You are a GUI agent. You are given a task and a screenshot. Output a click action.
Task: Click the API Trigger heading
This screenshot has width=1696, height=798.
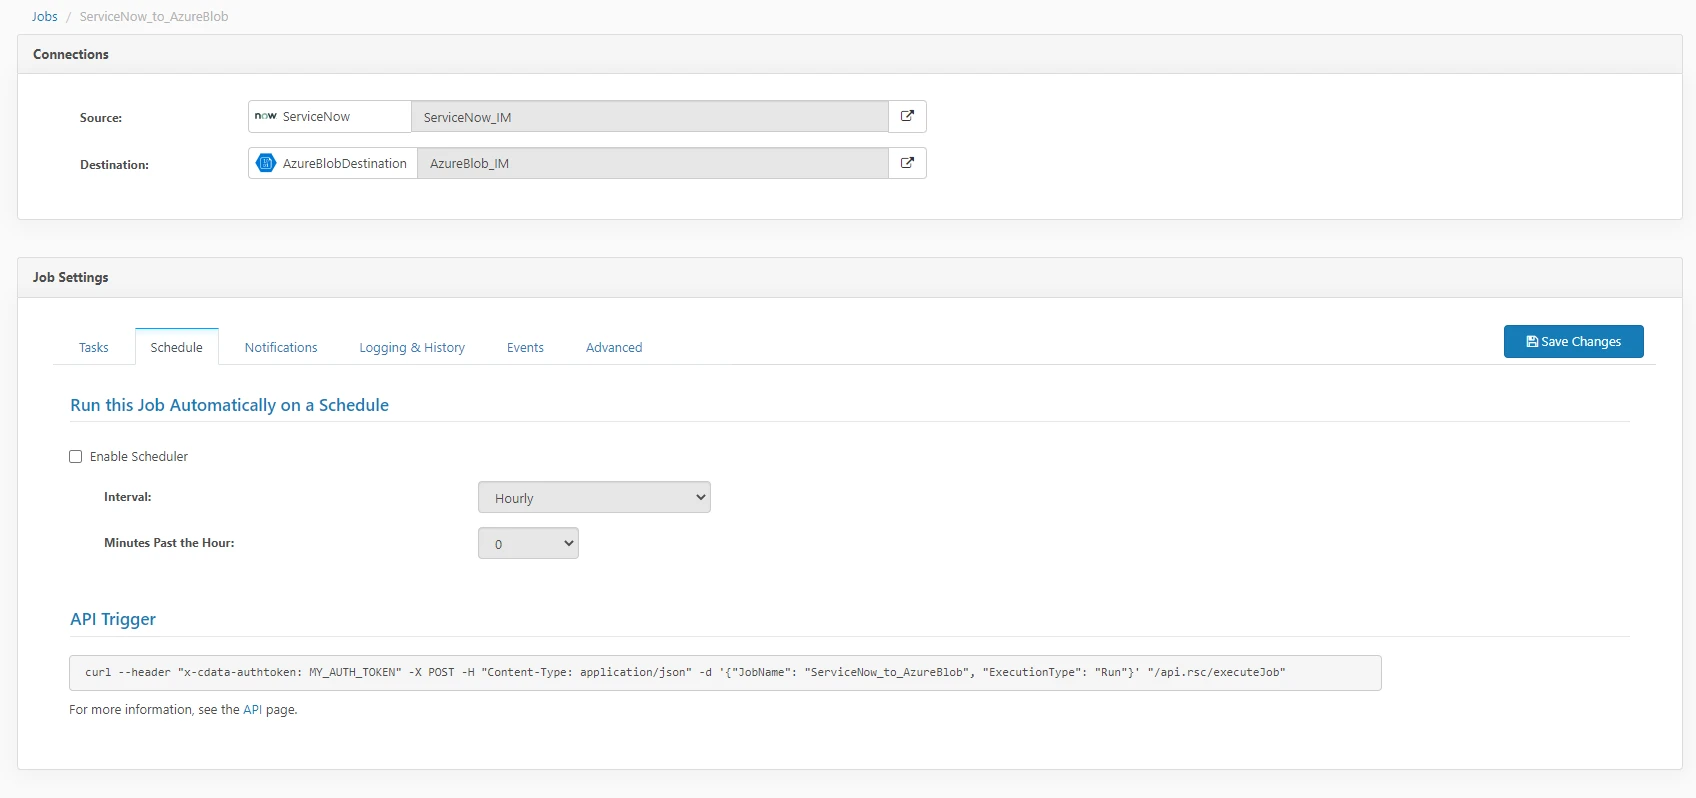(113, 619)
